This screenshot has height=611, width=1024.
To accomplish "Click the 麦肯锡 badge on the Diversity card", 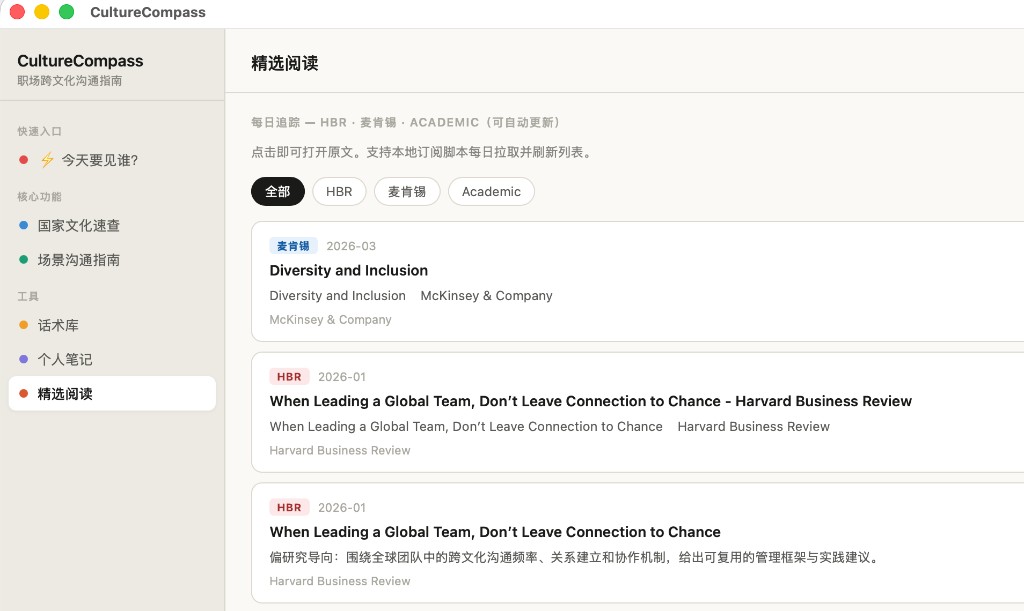I will [x=292, y=245].
